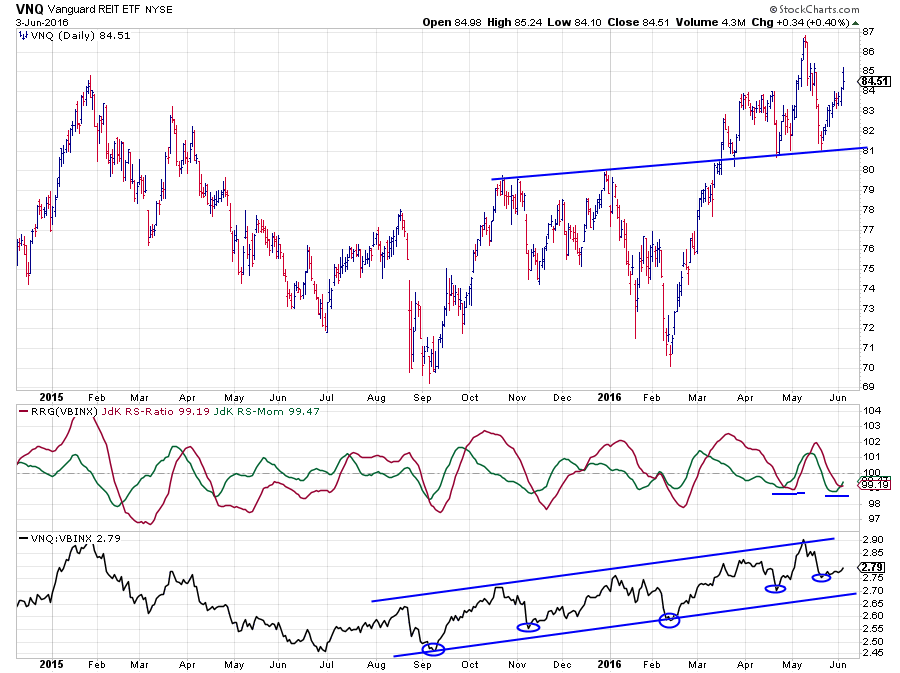Click the OHLC bar icon beside VNQ (Daily)

pyautogui.click(x=23, y=36)
